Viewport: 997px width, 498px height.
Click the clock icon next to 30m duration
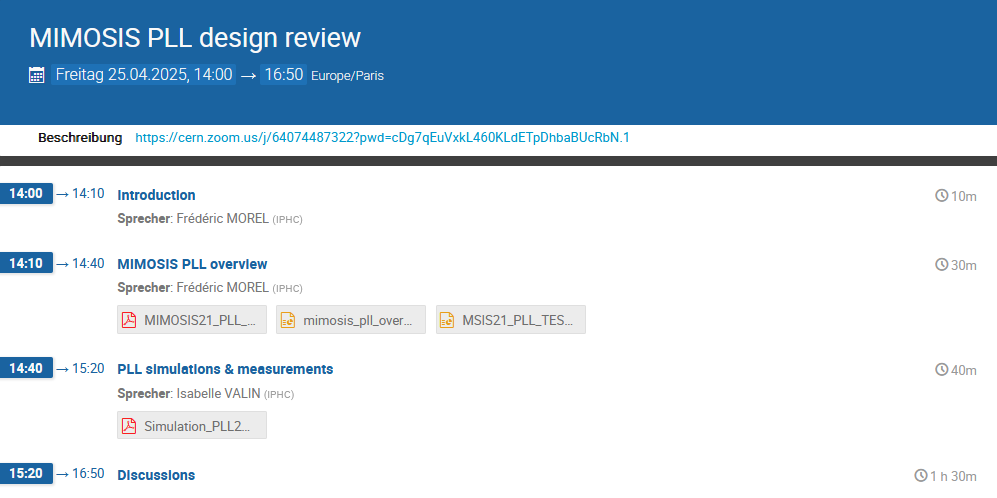pos(941,265)
